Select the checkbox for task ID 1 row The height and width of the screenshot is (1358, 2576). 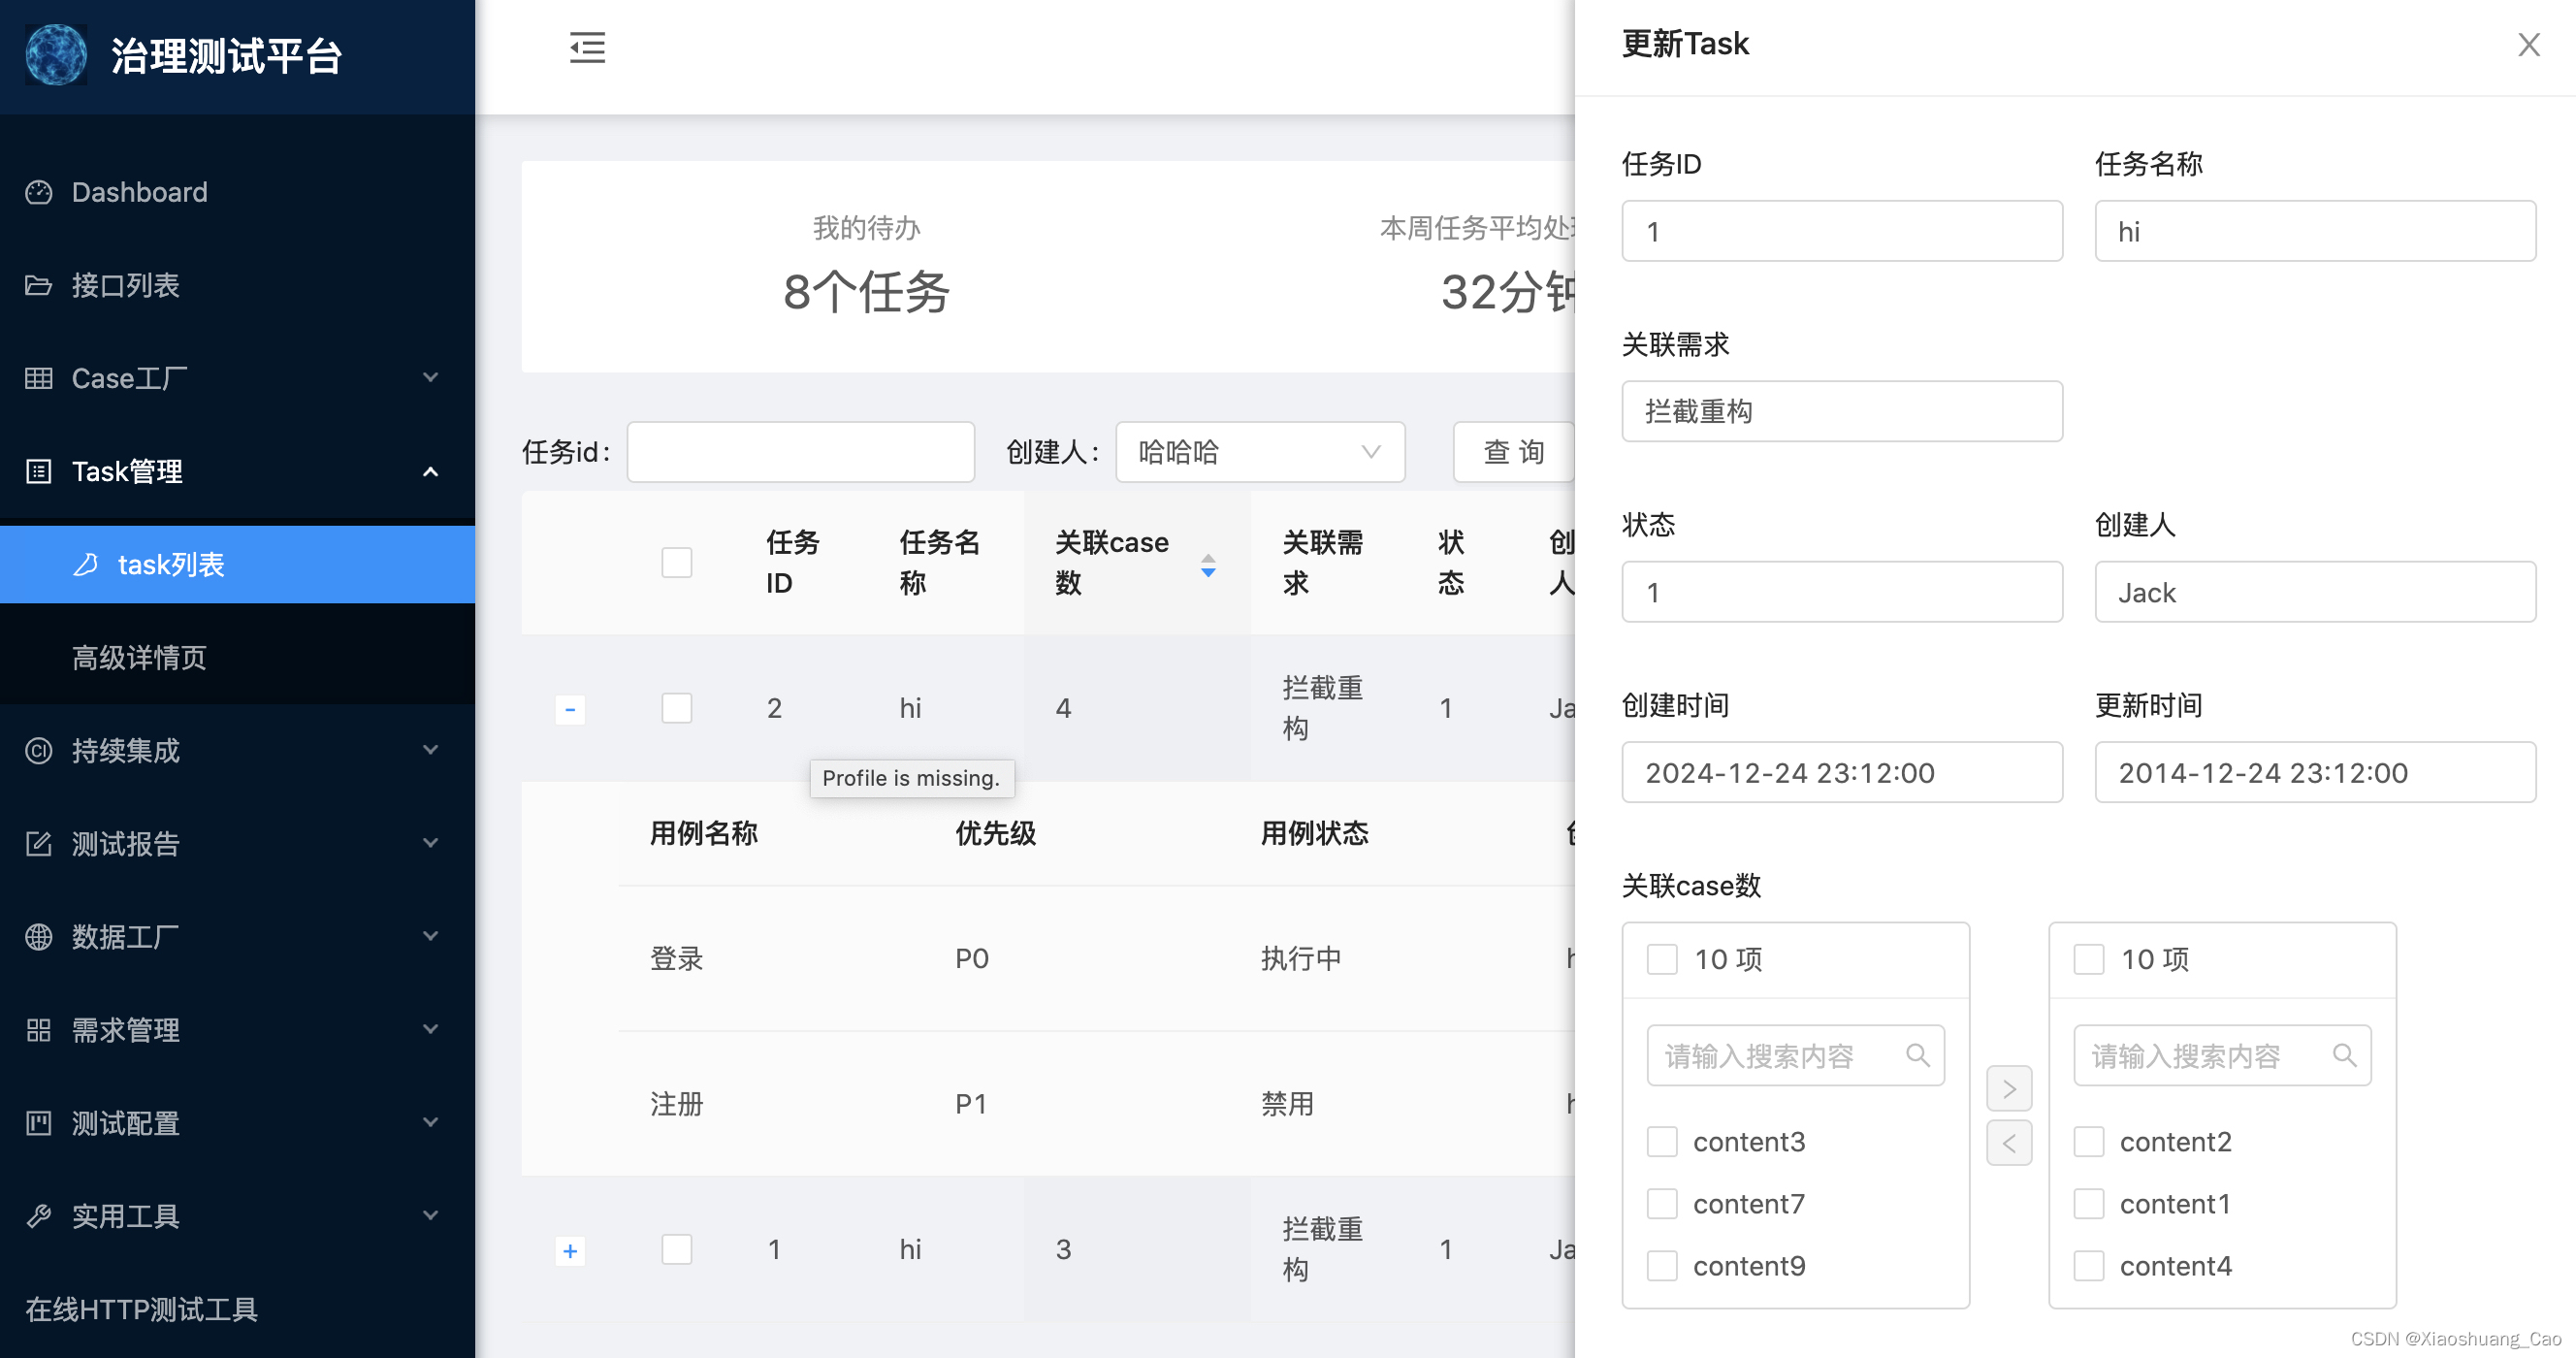coord(677,1249)
